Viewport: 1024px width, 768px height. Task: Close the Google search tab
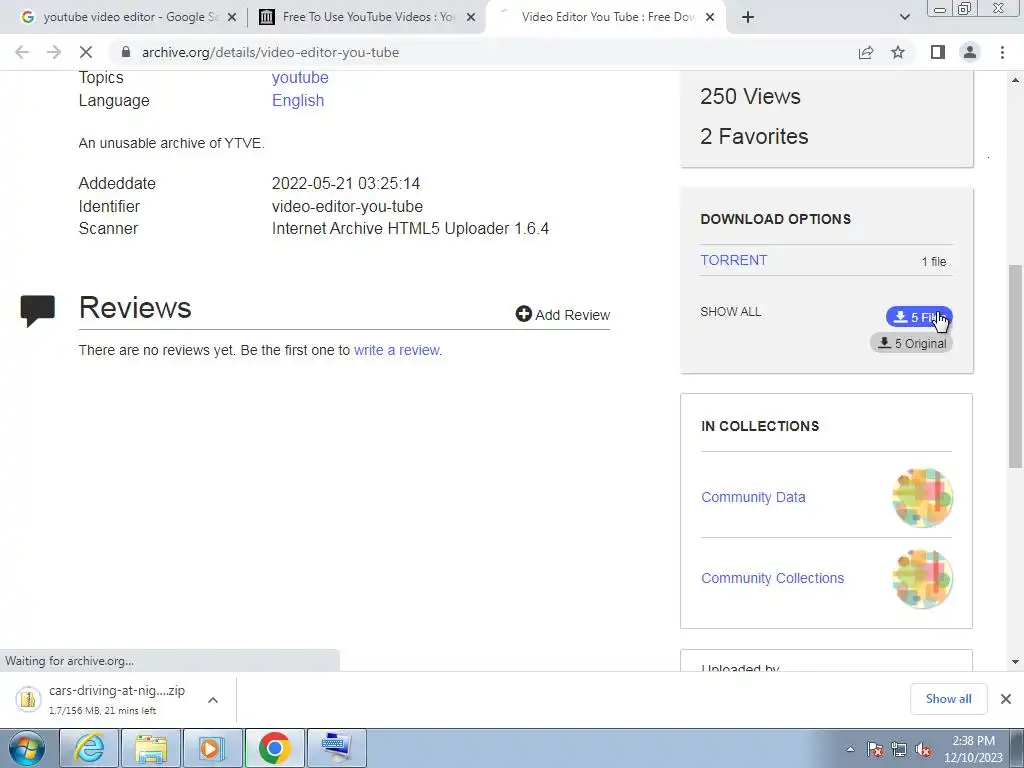(232, 17)
